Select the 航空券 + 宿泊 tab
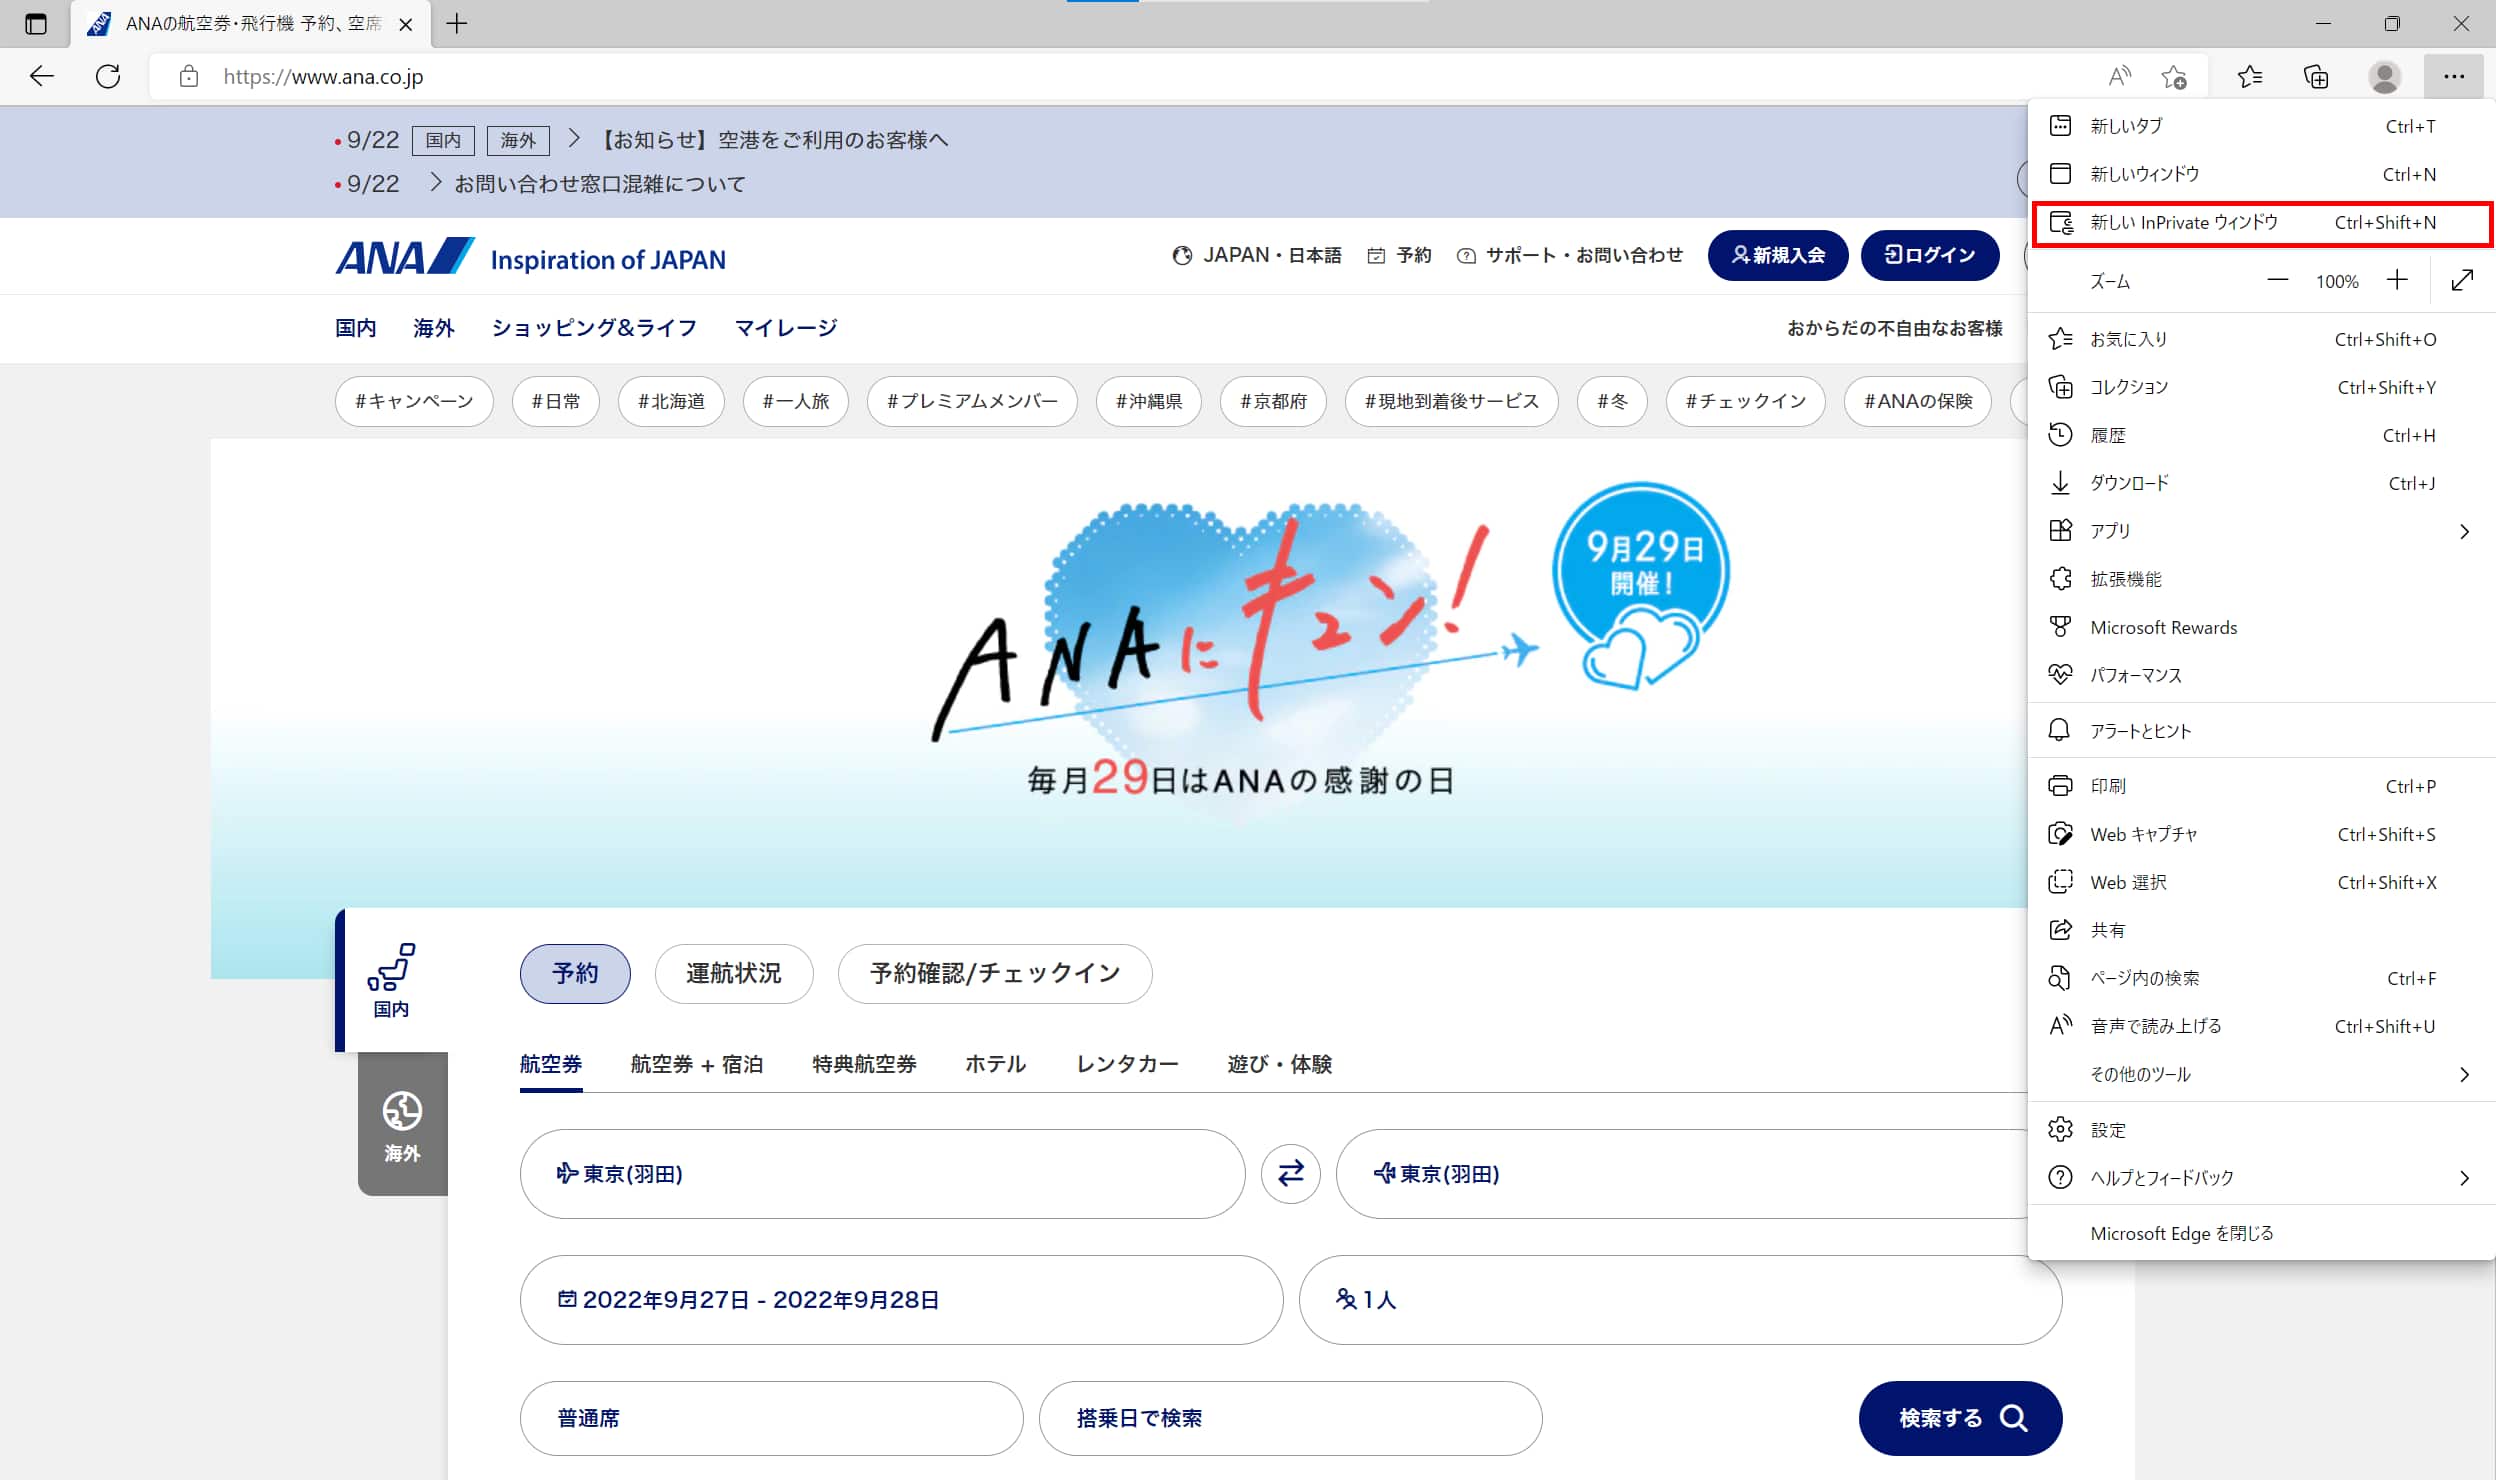The height and width of the screenshot is (1480, 2496). click(x=697, y=1064)
